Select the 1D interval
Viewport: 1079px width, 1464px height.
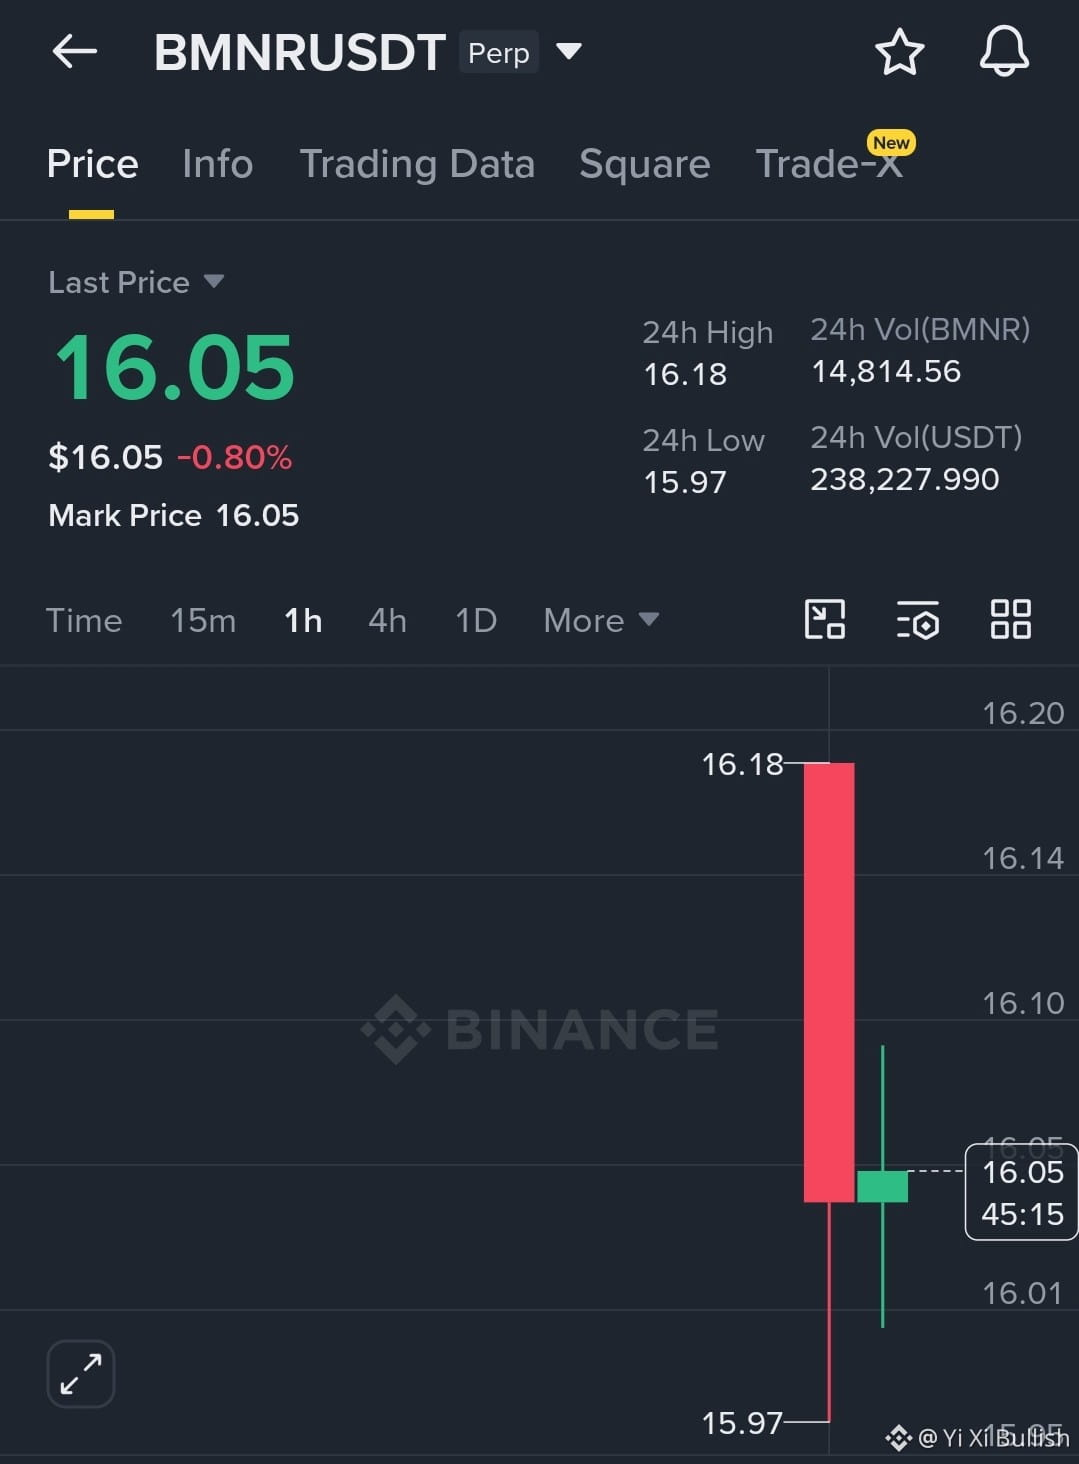pyautogui.click(x=476, y=620)
